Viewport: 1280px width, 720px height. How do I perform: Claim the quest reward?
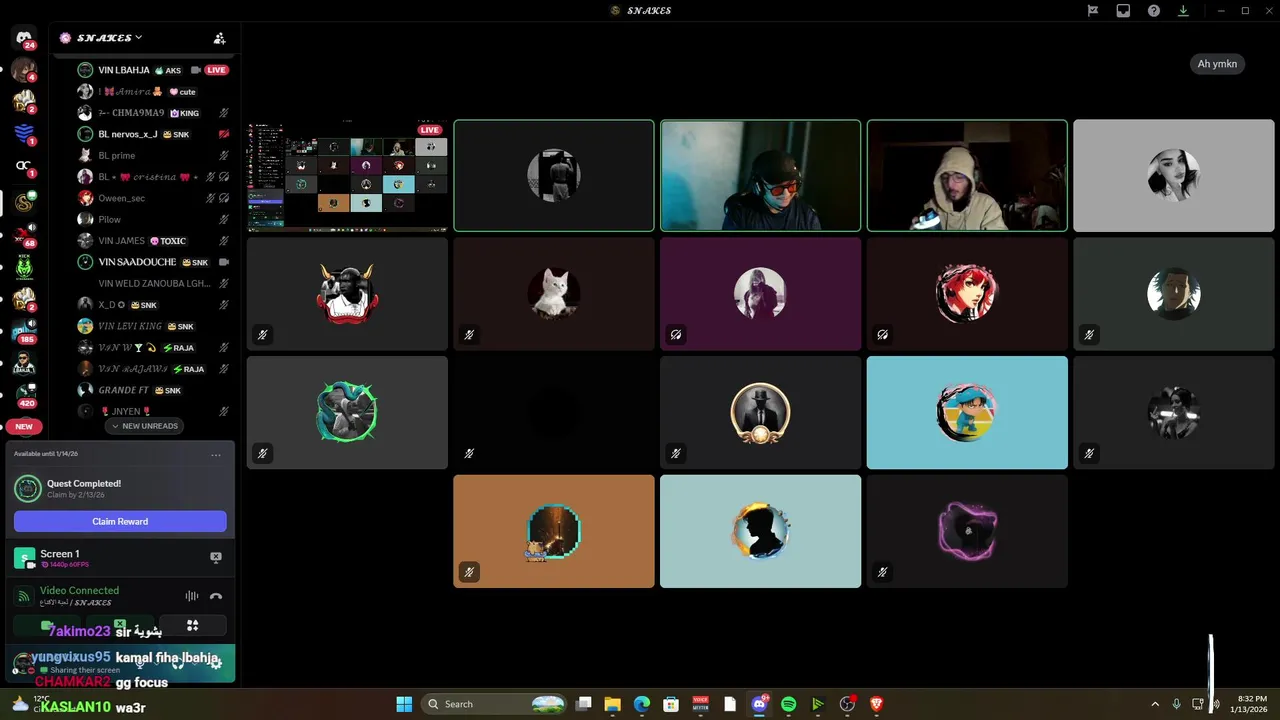tap(120, 521)
